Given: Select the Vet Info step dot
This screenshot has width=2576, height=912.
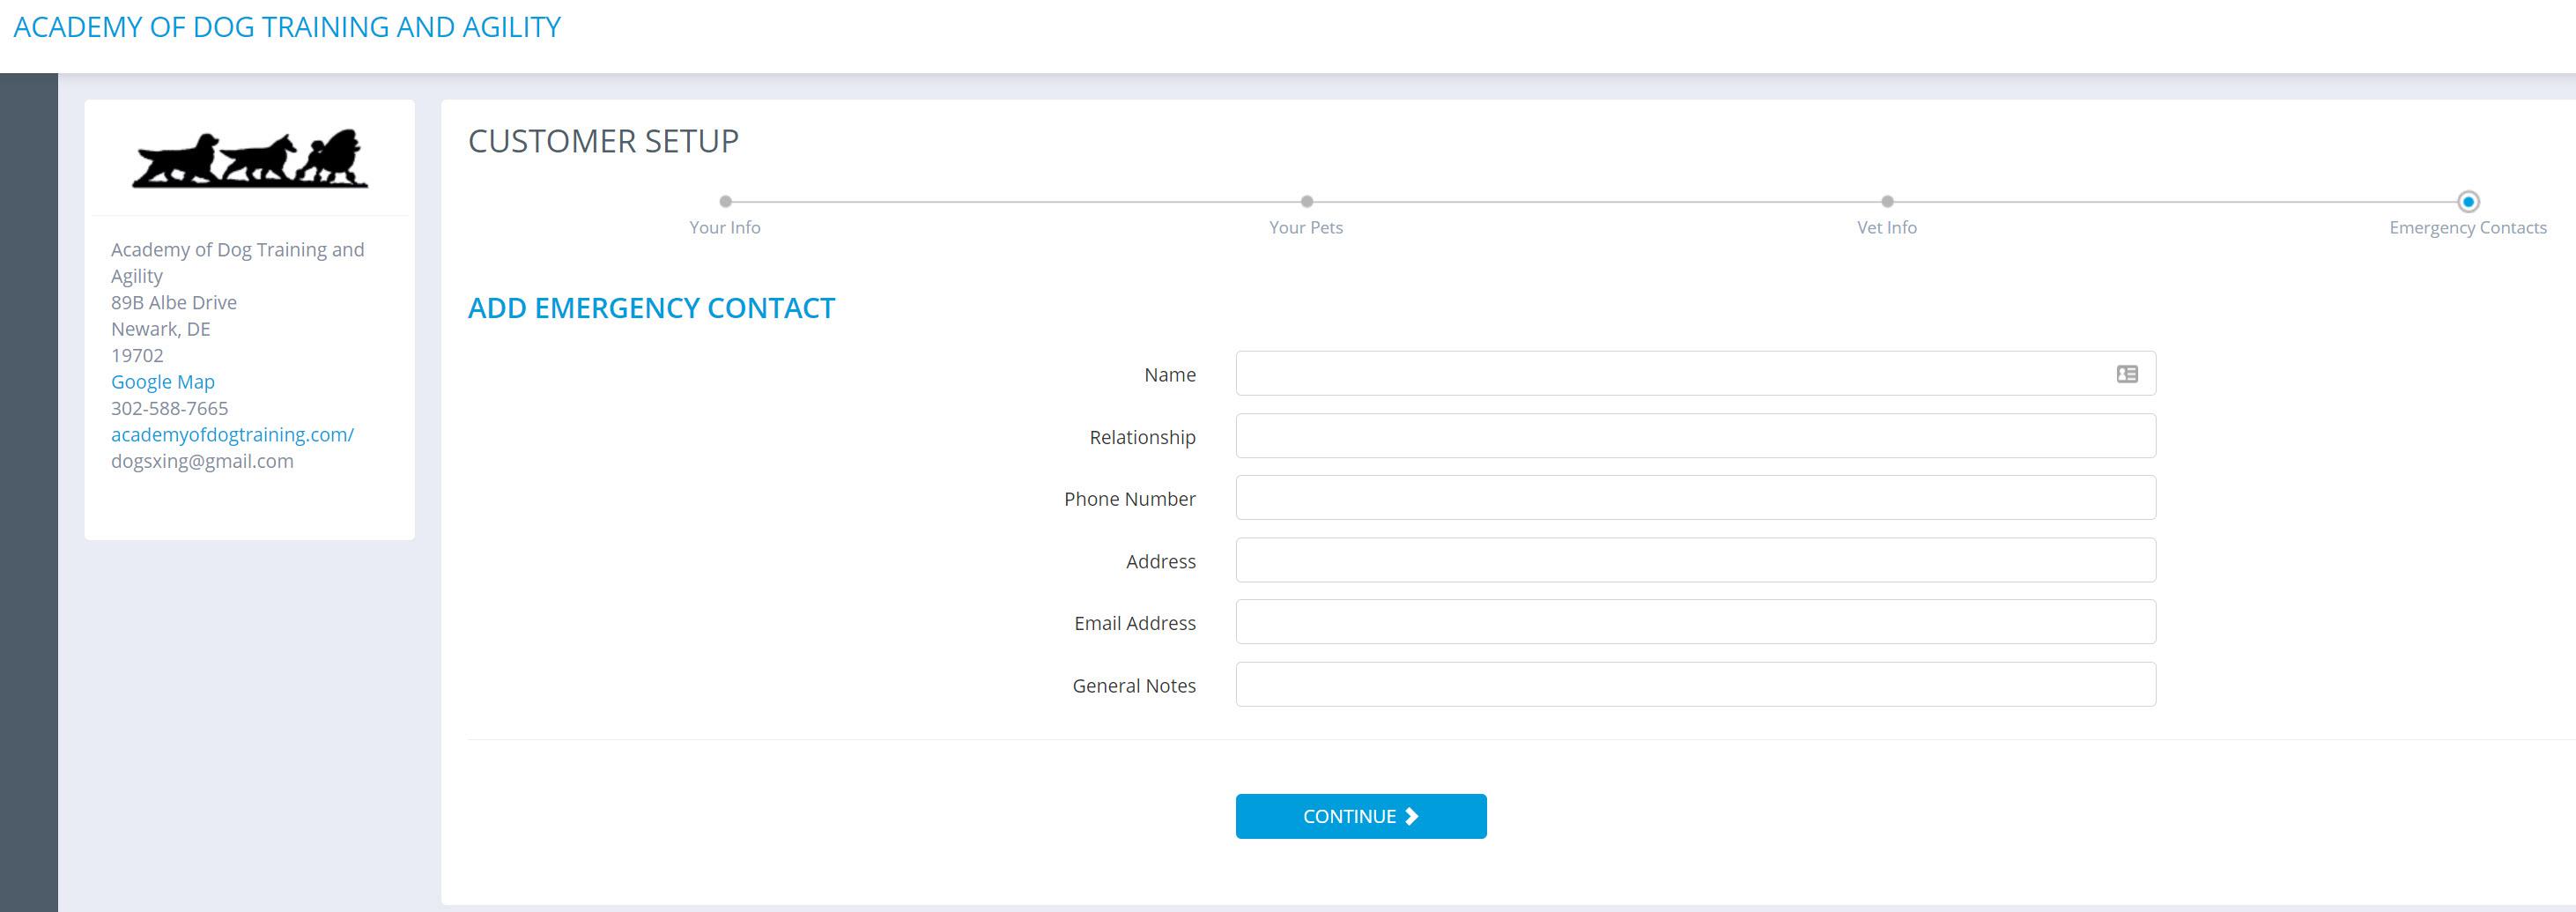Looking at the screenshot, I should tap(1886, 202).
